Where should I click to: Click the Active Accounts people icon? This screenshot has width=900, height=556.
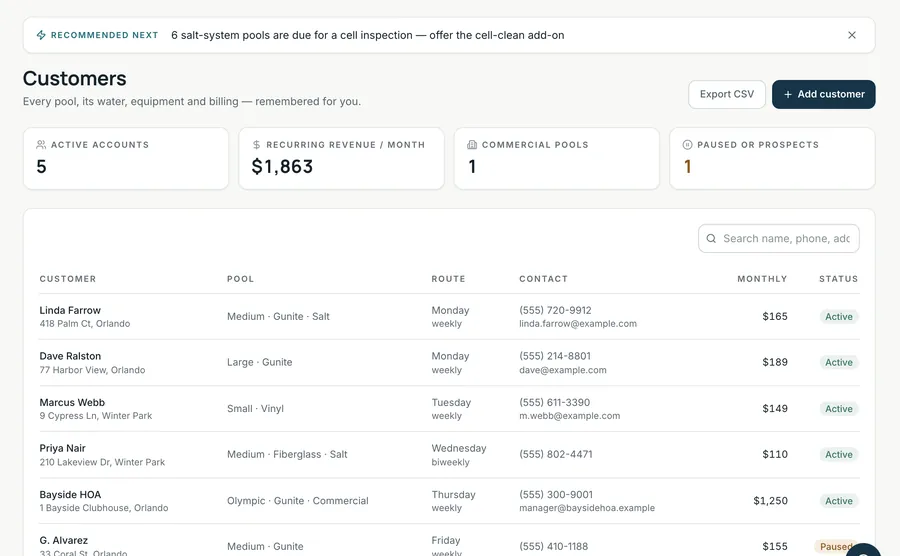pyautogui.click(x=41, y=145)
